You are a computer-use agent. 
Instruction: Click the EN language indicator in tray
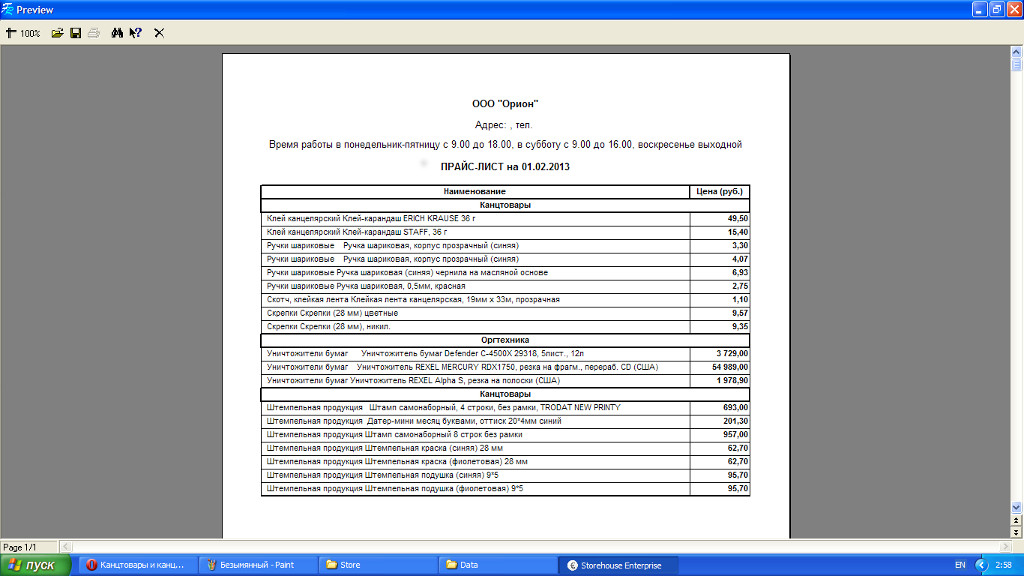(960, 565)
